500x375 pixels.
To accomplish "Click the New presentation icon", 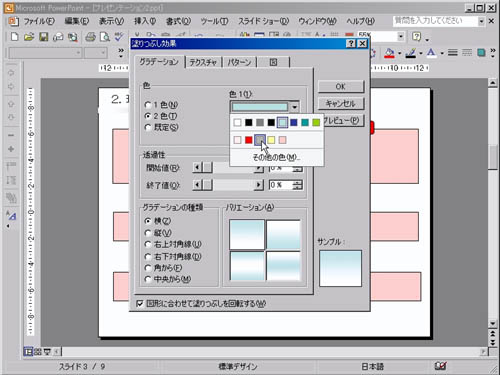I will [x=14, y=37].
